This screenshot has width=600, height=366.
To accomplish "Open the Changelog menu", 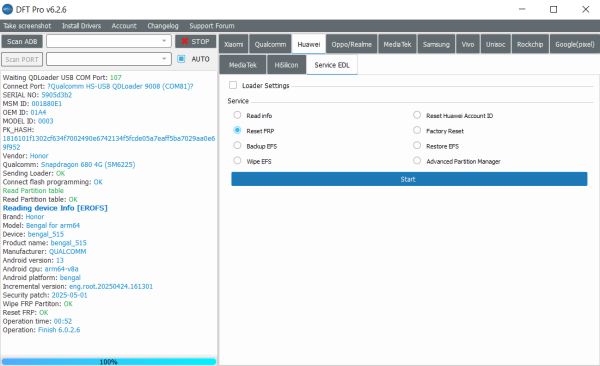I will point(163,26).
